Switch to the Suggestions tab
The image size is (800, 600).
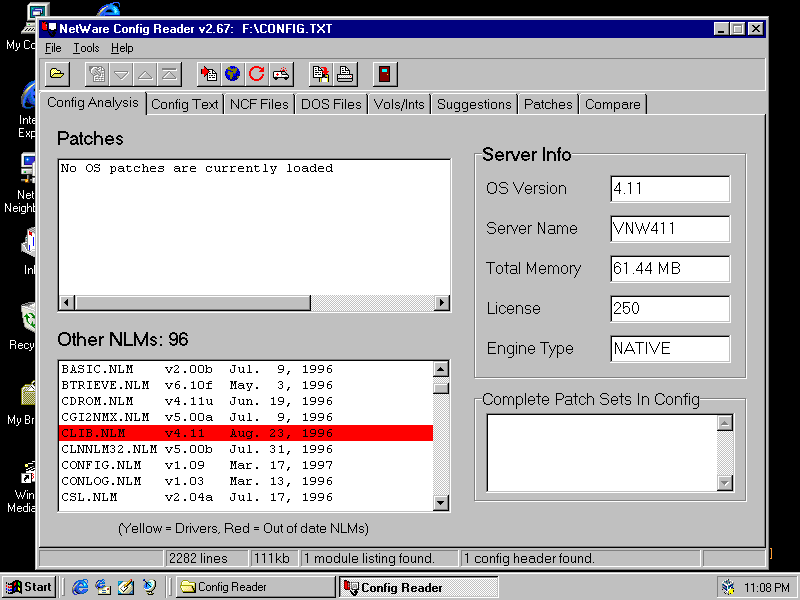point(474,105)
